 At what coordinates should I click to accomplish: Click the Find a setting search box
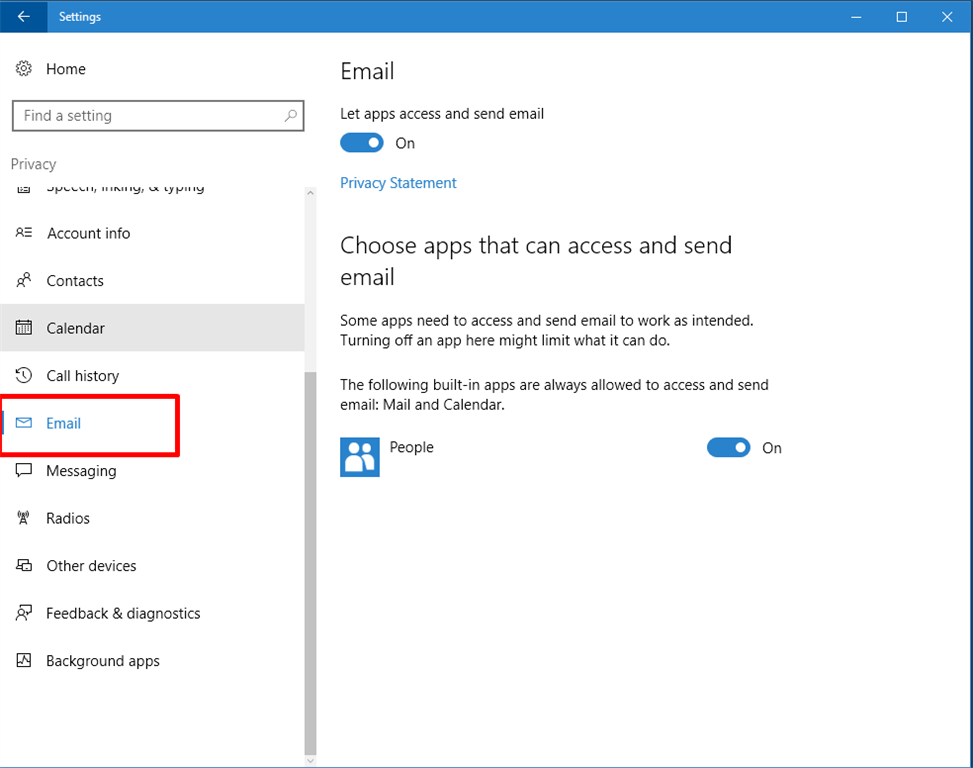point(150,116)
